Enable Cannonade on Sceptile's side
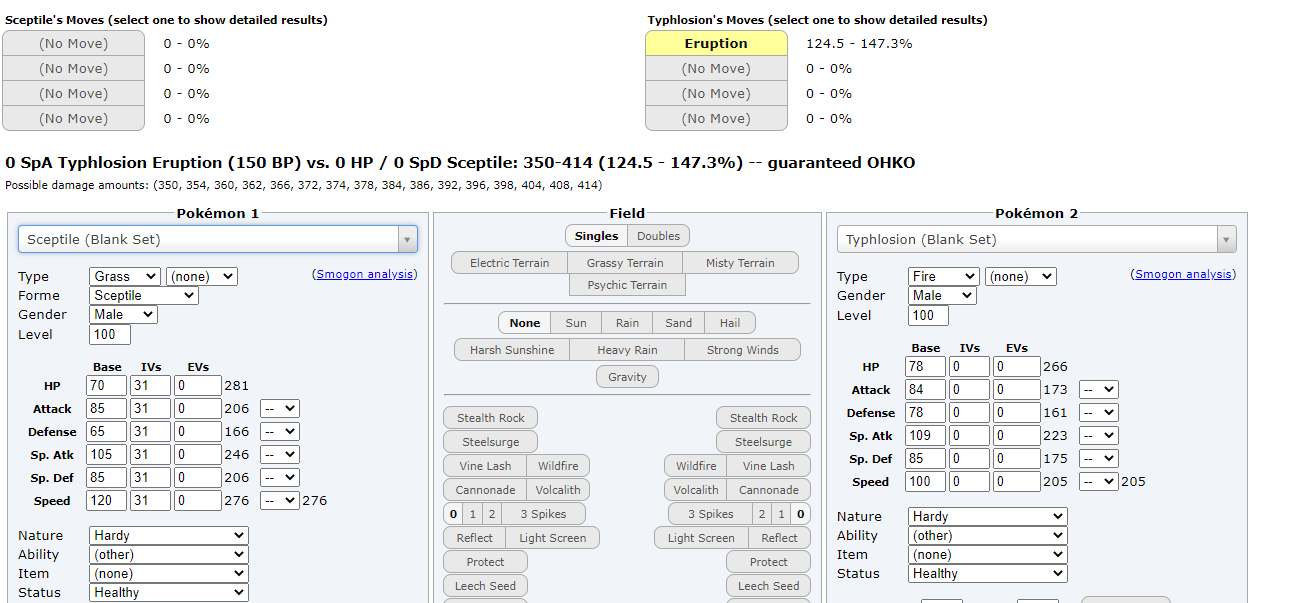The image size is (1312, 603). (486, 490)
